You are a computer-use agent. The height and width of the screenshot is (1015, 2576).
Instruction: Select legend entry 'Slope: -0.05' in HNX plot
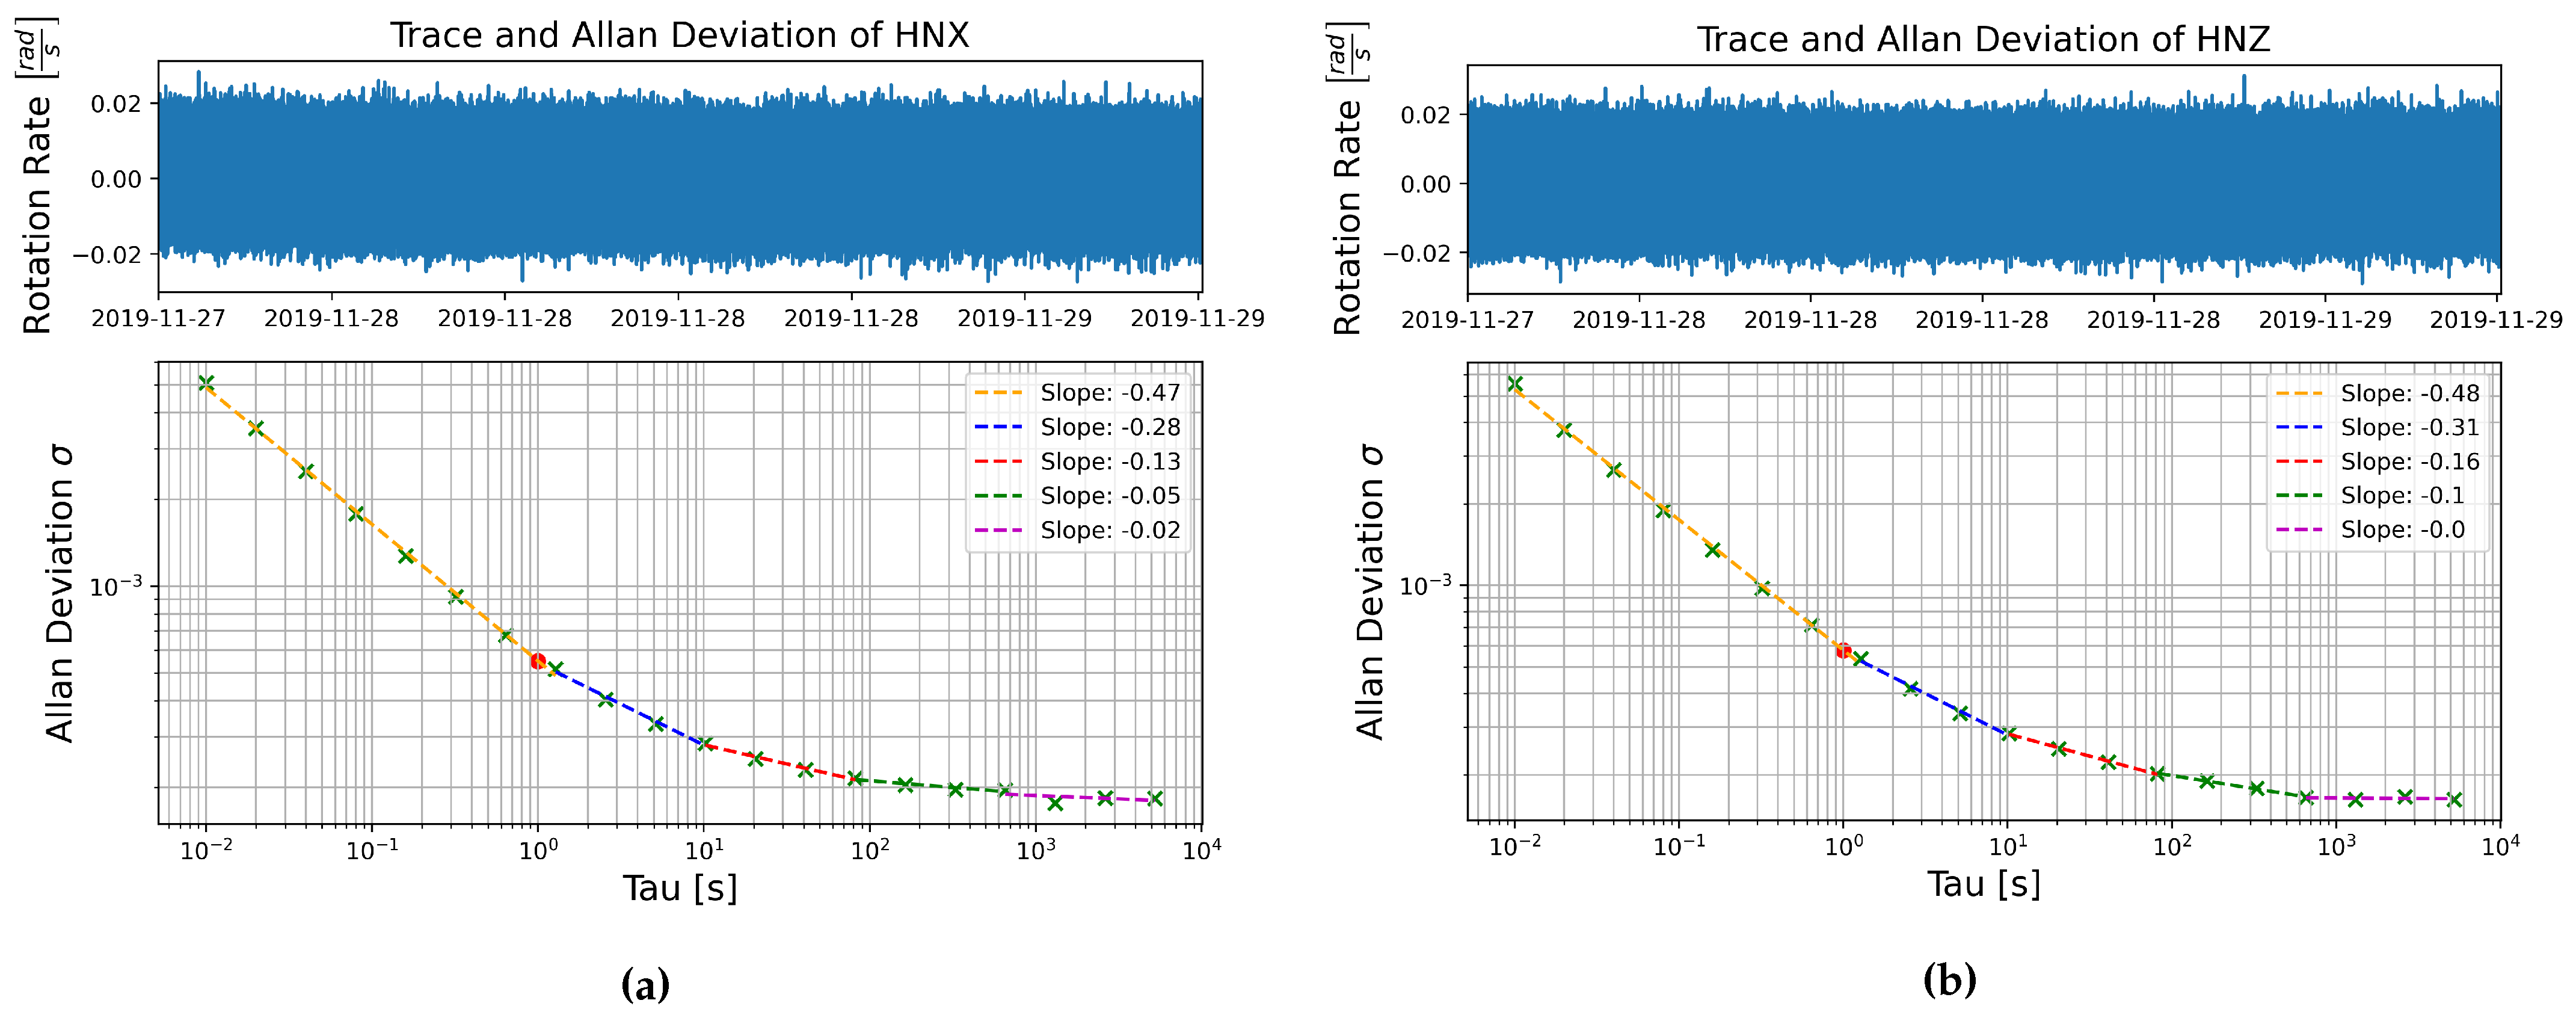click(1078, 496)
